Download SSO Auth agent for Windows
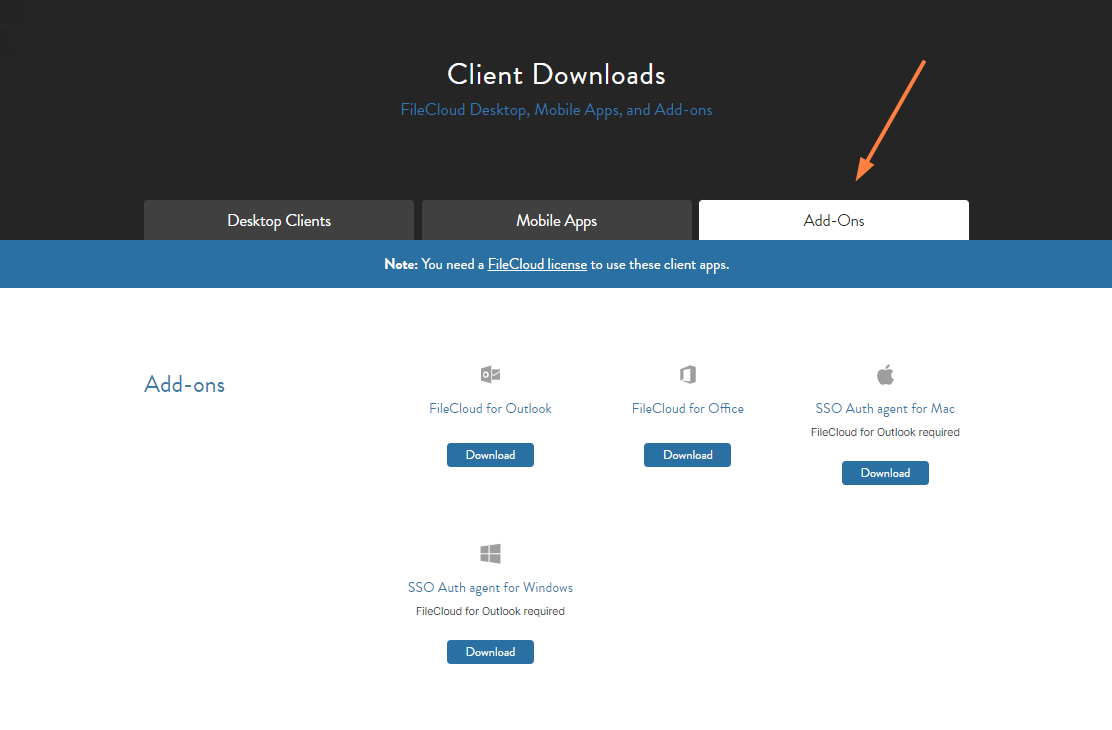The width and height of the screenshot is (1112, 730). click(490, 652)
